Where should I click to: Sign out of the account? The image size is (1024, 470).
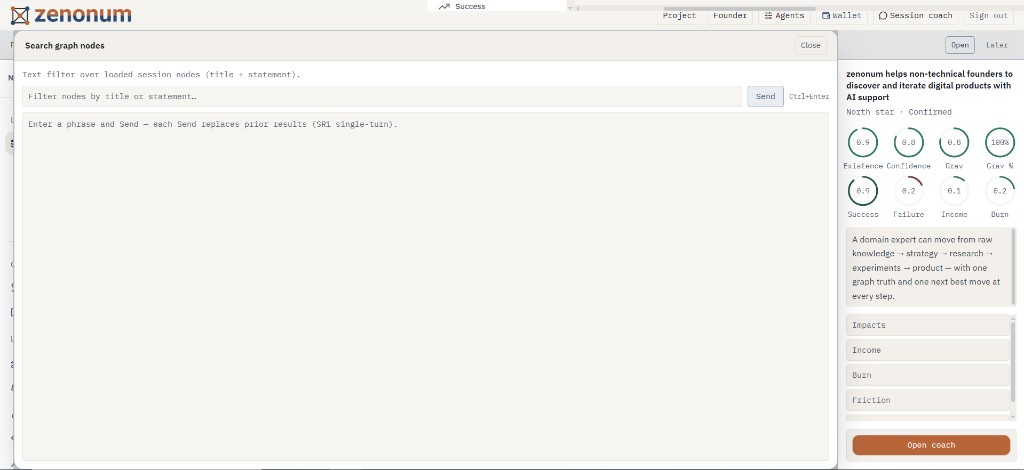[x=988, y=16]
